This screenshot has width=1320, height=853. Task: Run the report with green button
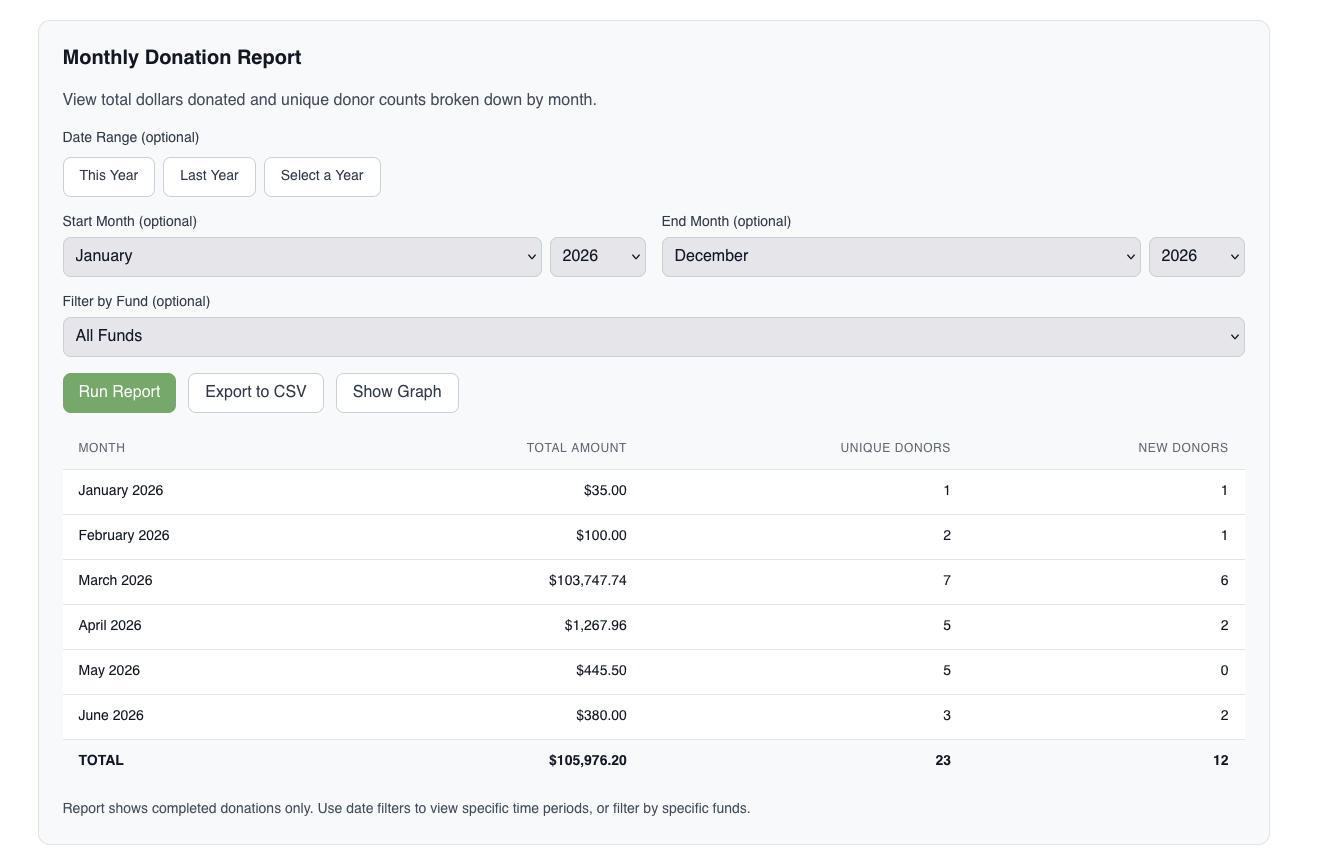coord(119,392)
